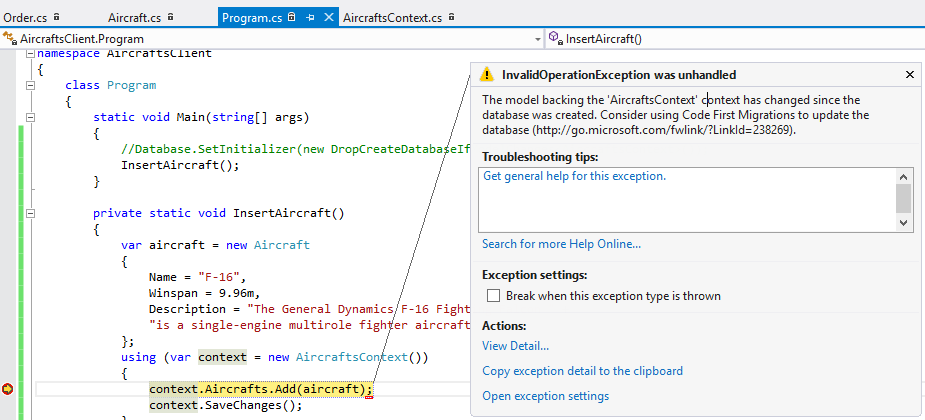The image size is (925, 420).
Task: Click the warning icon in the exception dialog
Action: click(486, 75)
